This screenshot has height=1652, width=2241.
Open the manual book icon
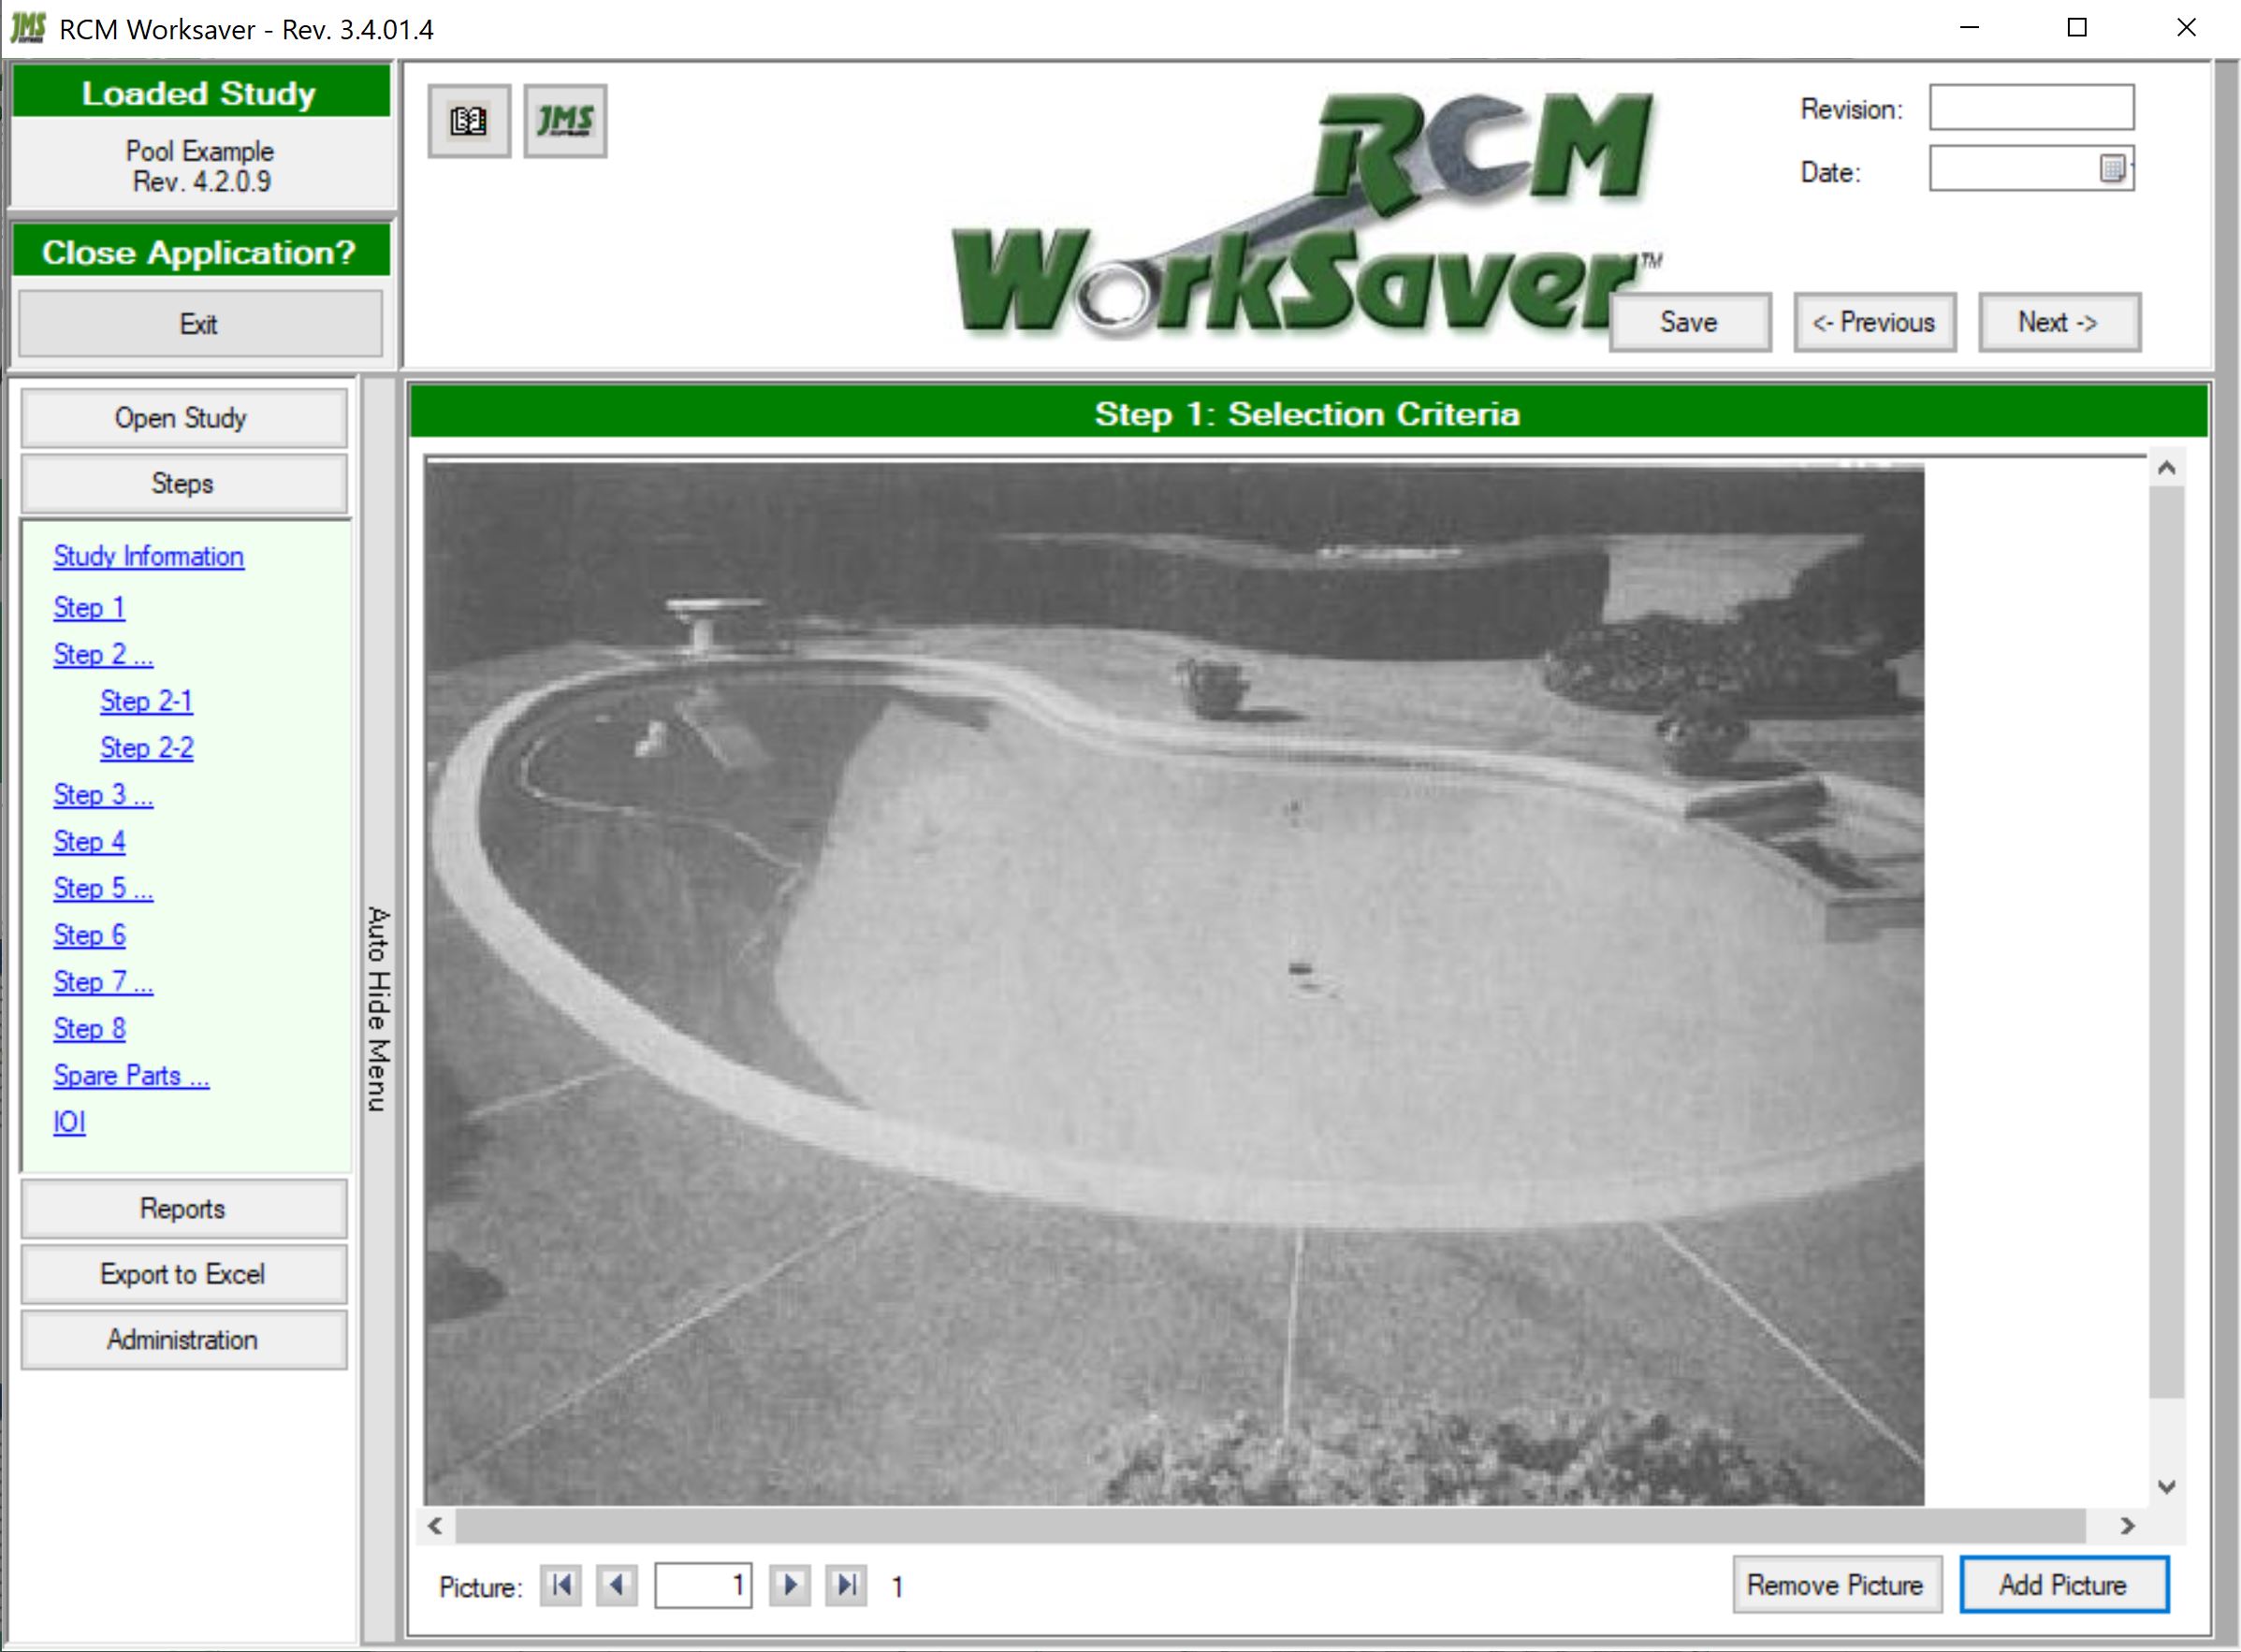coord(468,122)
